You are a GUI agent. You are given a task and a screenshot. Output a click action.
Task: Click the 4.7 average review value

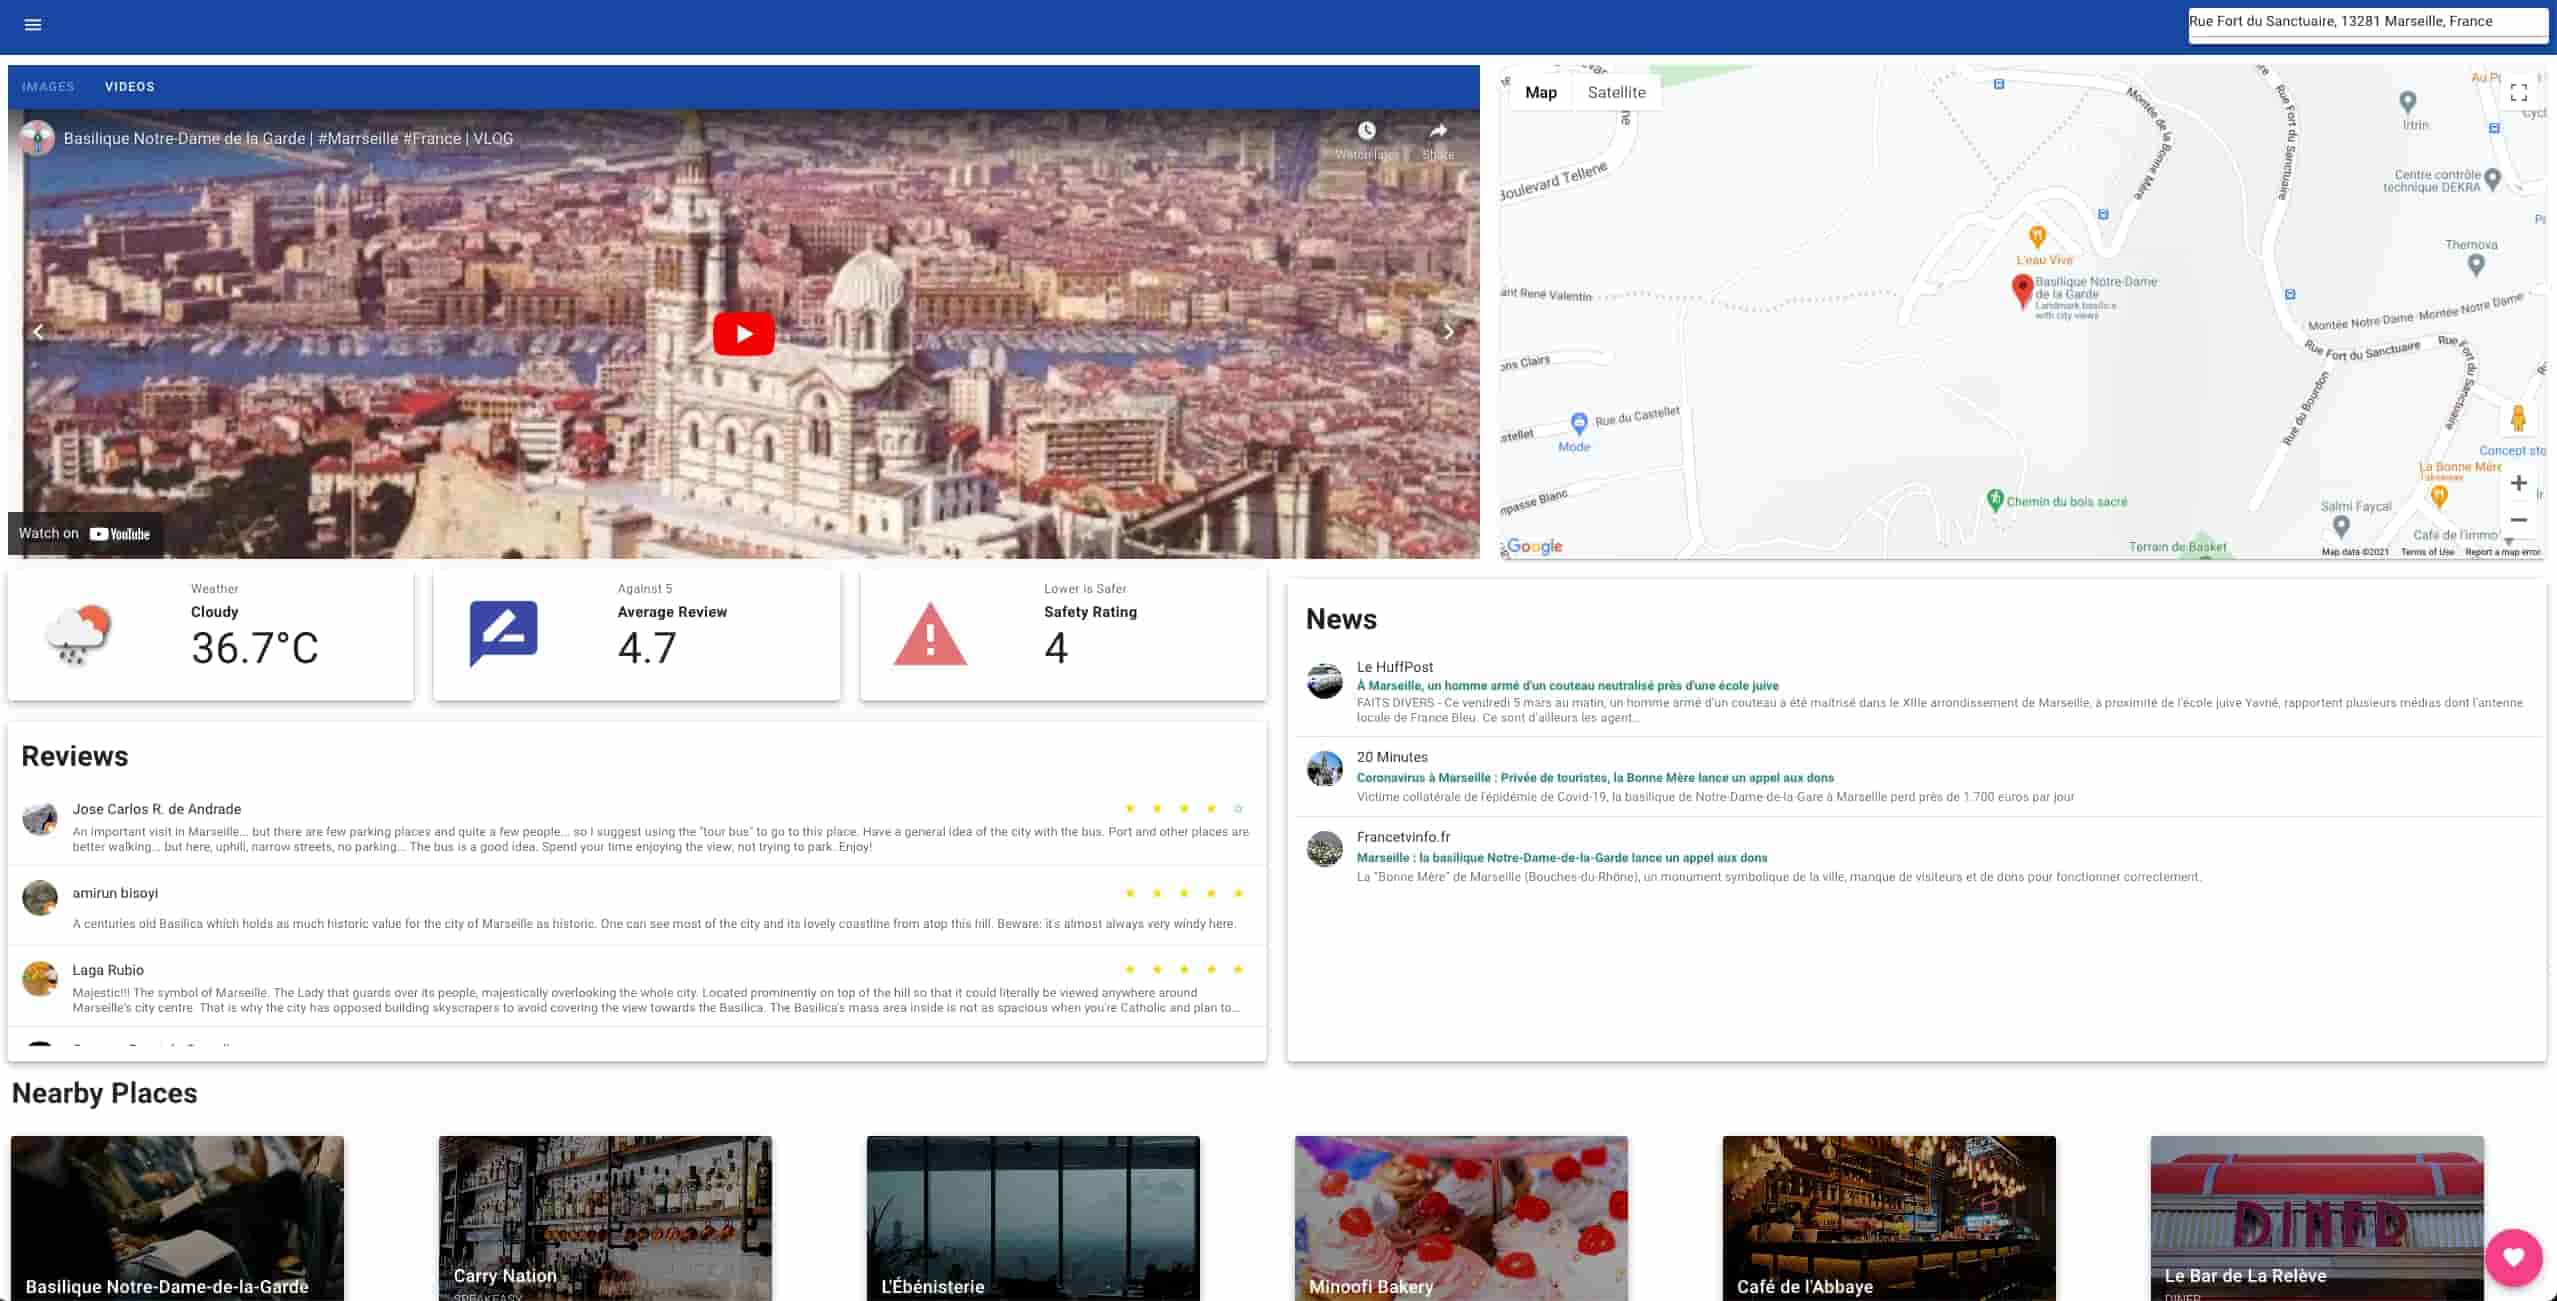click(x=647, y=649)
